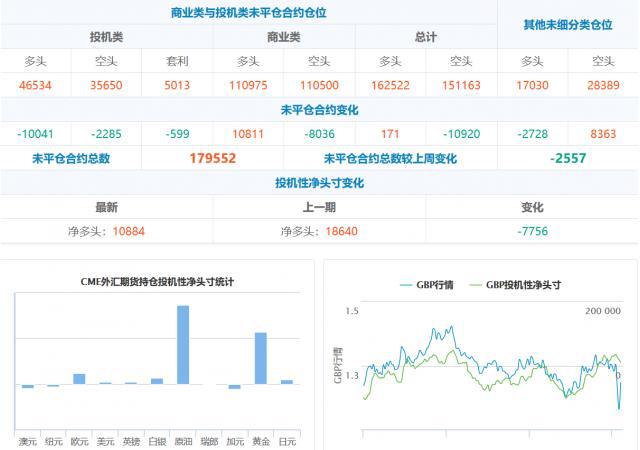Click the 日元 x-axis label
This screenshot has width=640, height=450.
coord(287,441)
